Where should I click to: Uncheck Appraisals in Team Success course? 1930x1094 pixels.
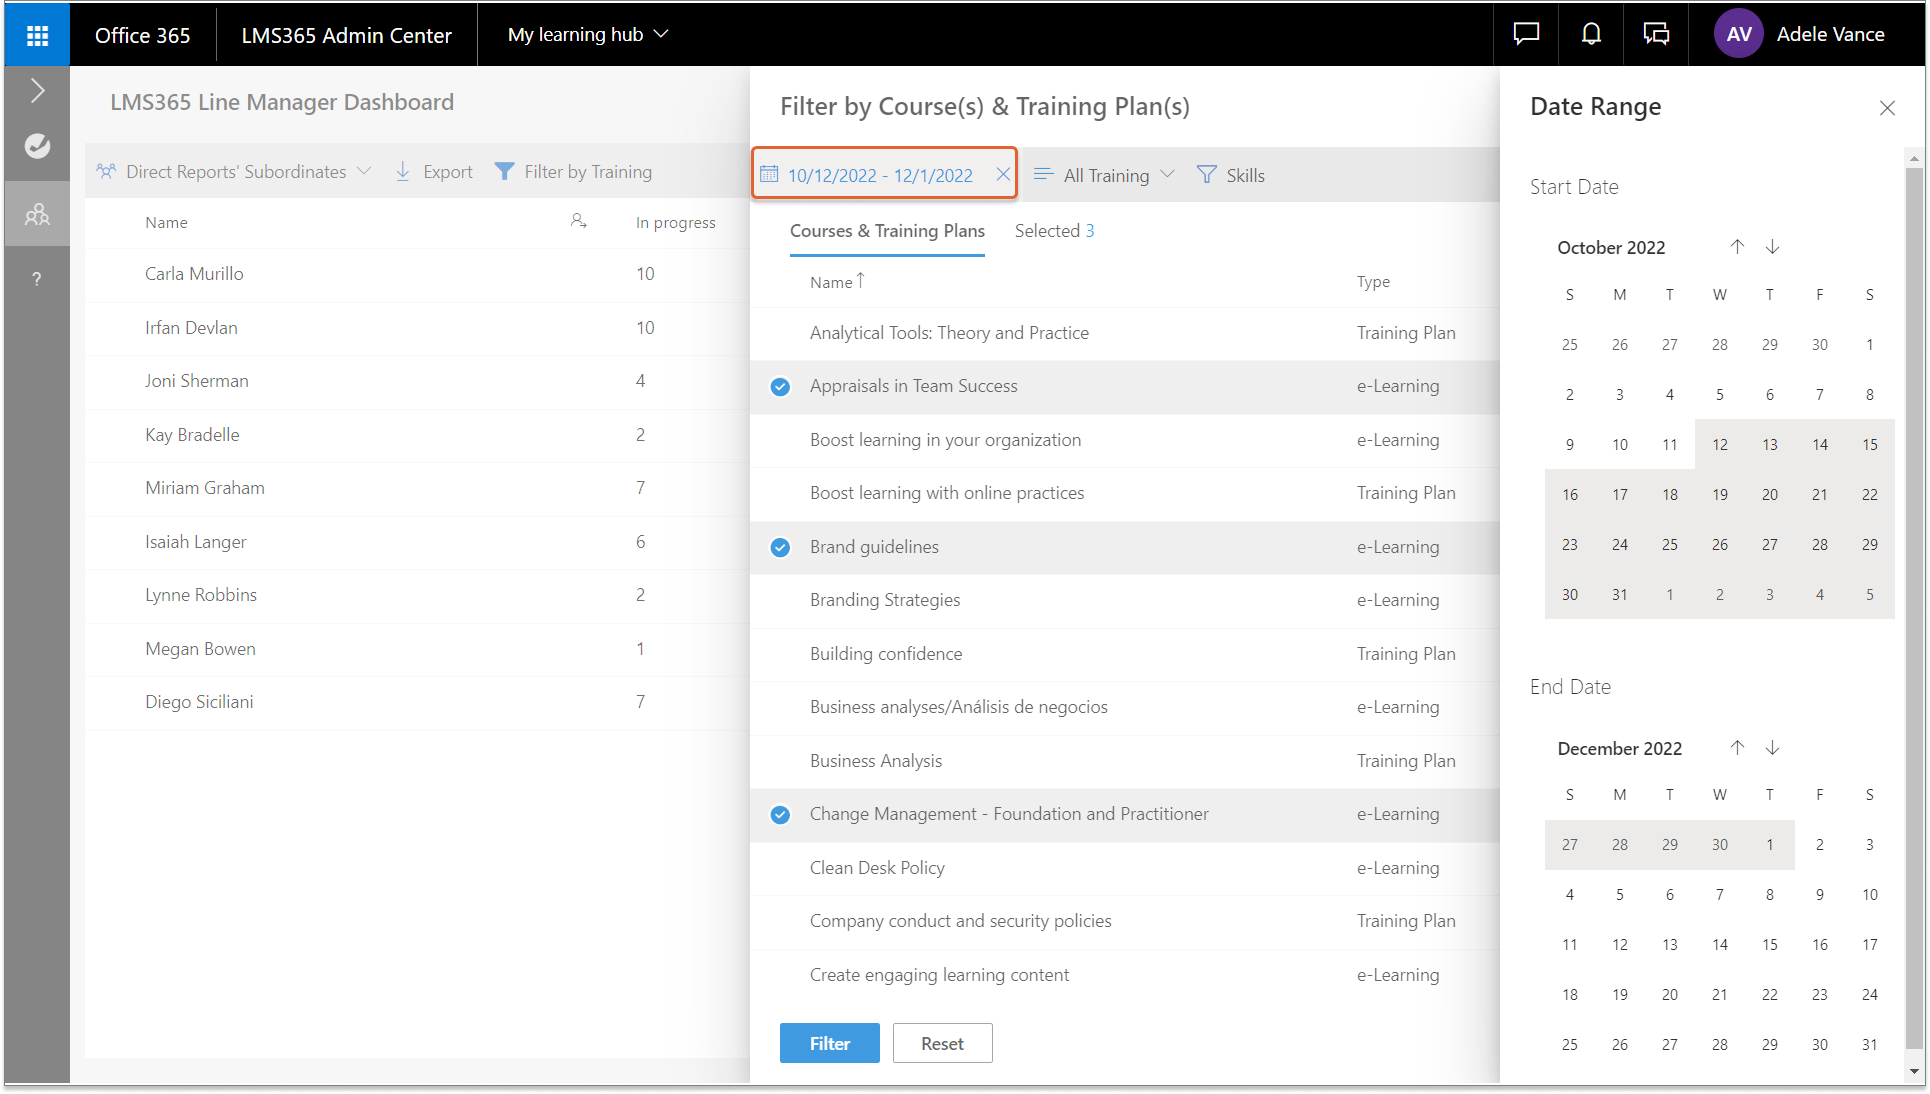pos(780,387)
